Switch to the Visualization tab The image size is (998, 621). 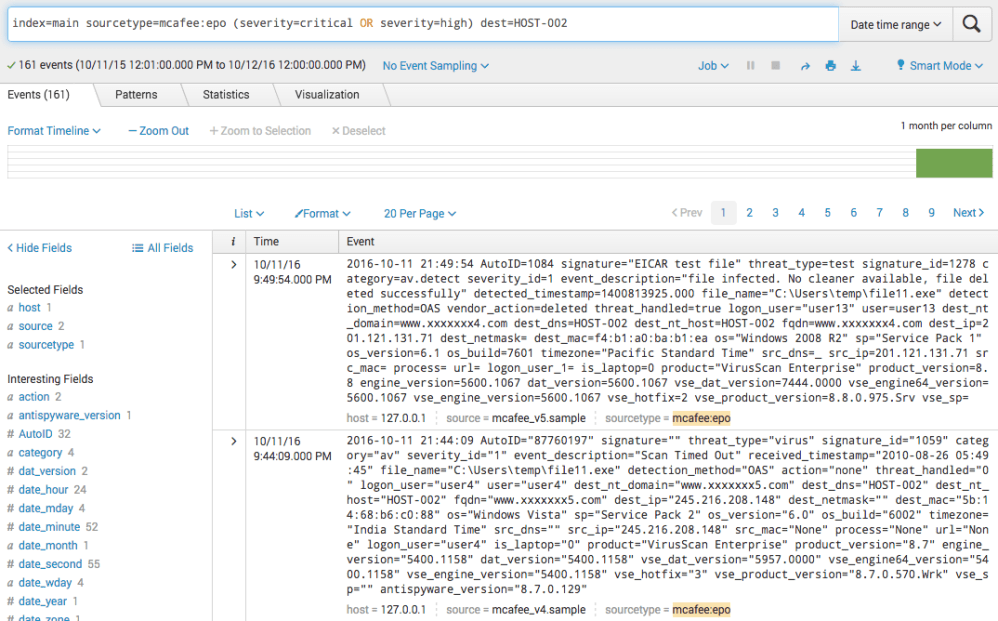tap(326, 95)
